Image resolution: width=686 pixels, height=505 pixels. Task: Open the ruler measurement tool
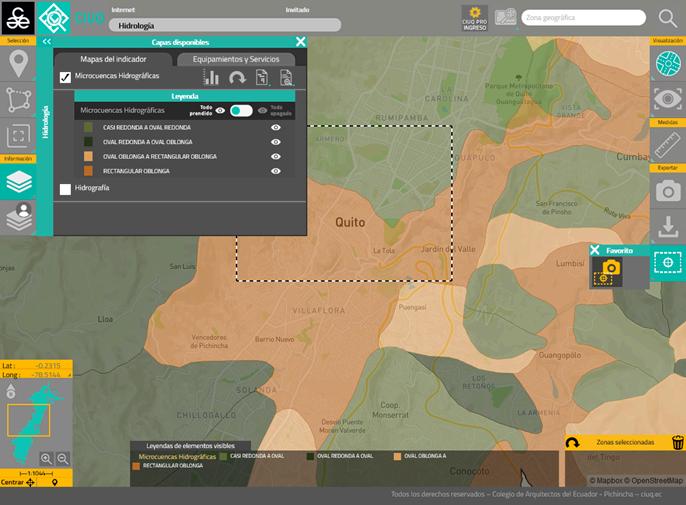tap(668, 145)
